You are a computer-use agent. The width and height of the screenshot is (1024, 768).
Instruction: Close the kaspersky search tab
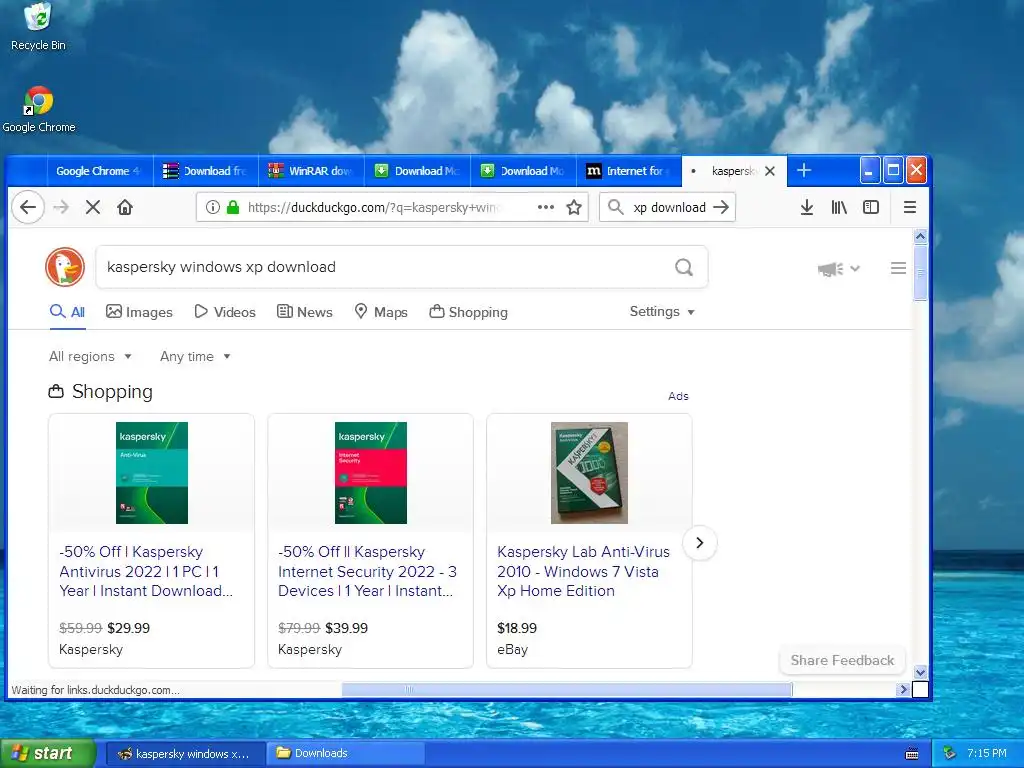coord(770,171)
